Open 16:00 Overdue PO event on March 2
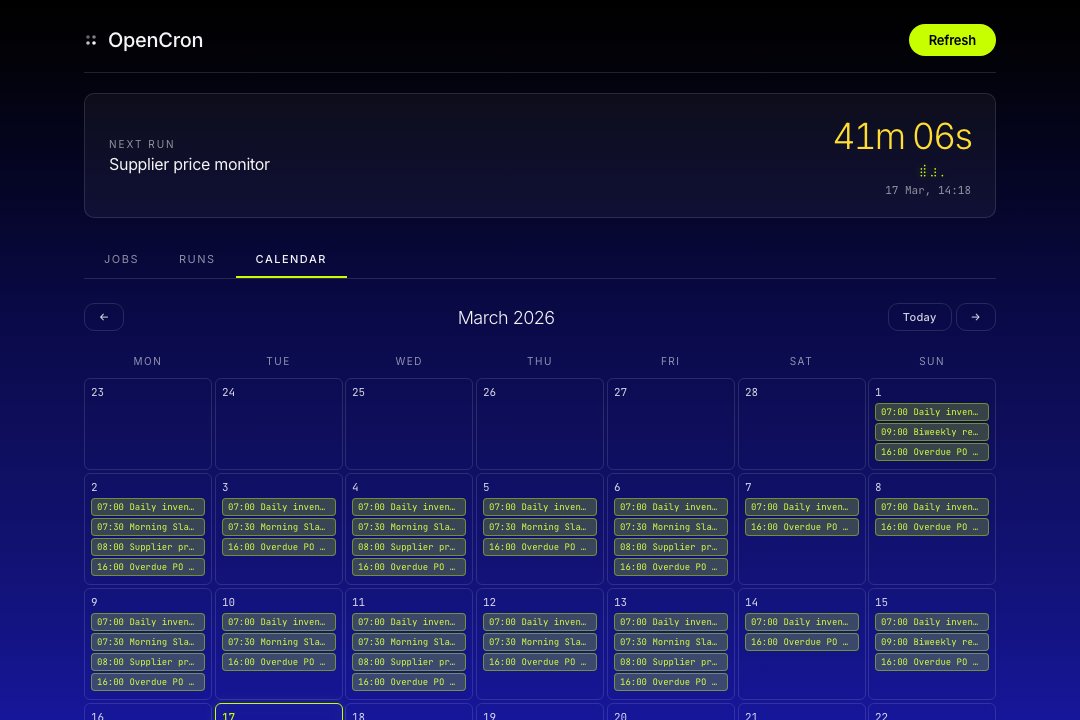Screen dimensions: 1080x720 pyautogui.click(x=148, y=567)
